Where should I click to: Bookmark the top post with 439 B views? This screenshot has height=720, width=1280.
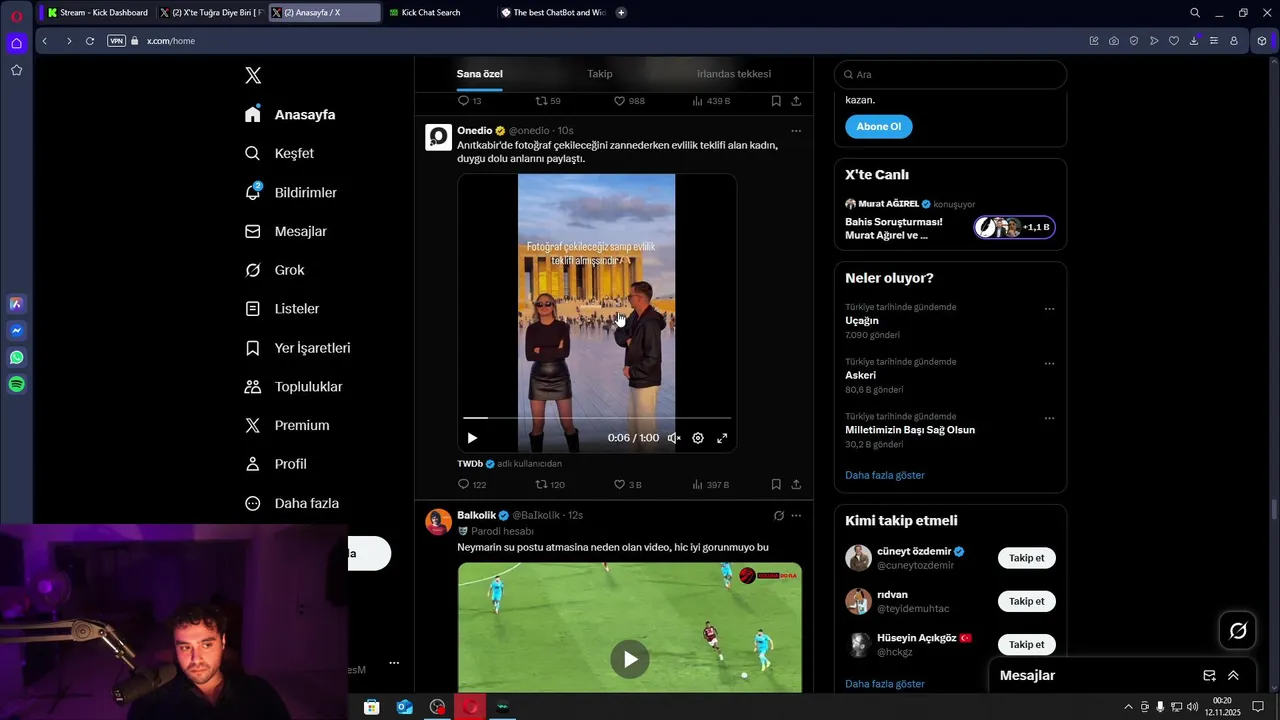[776, 101]
